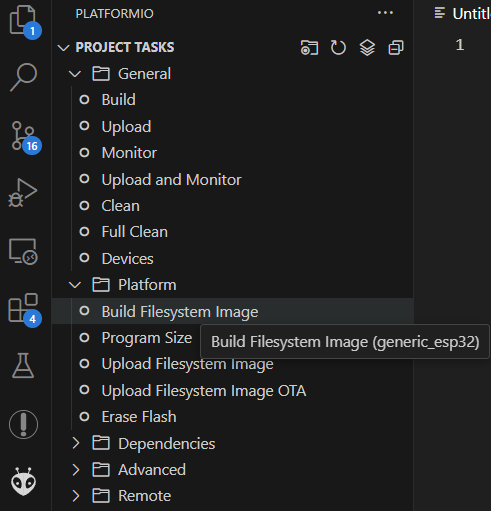Screen dimensions: 491x511
Task: Open Source Control with 16 changes
Action: click(24, 137)
